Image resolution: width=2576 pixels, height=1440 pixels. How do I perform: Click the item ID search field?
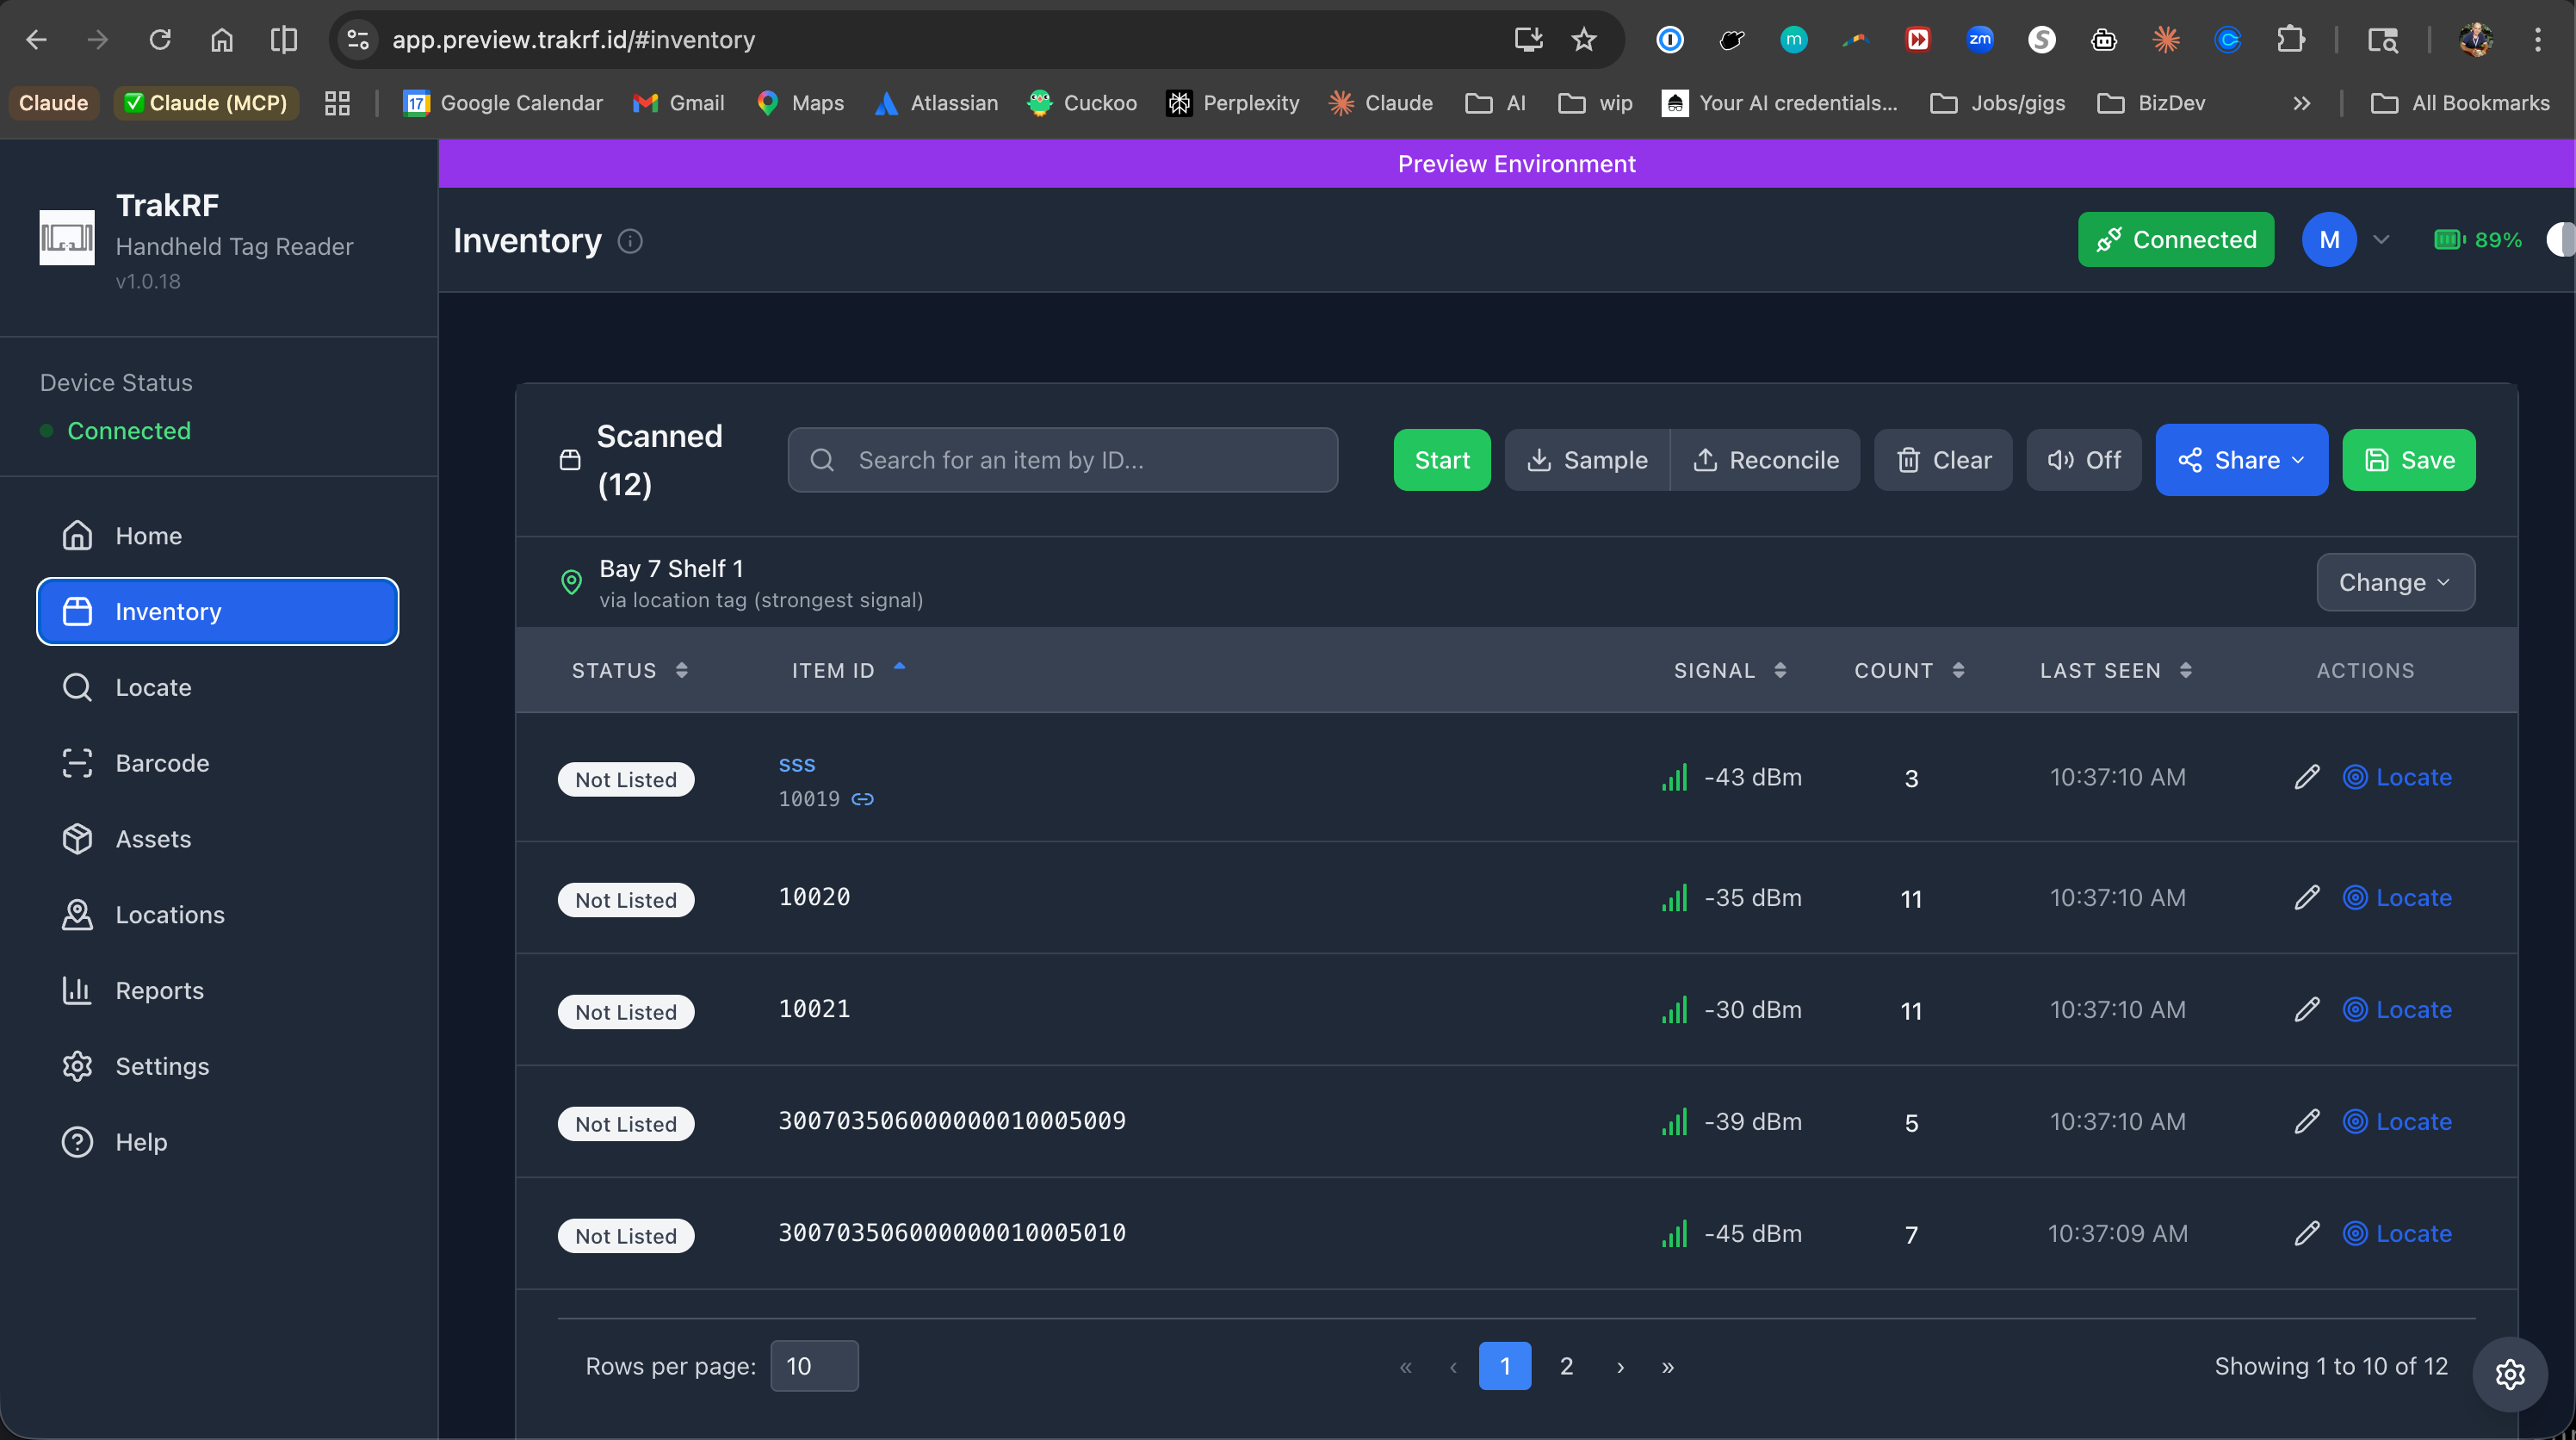[x=1064, y=460]
